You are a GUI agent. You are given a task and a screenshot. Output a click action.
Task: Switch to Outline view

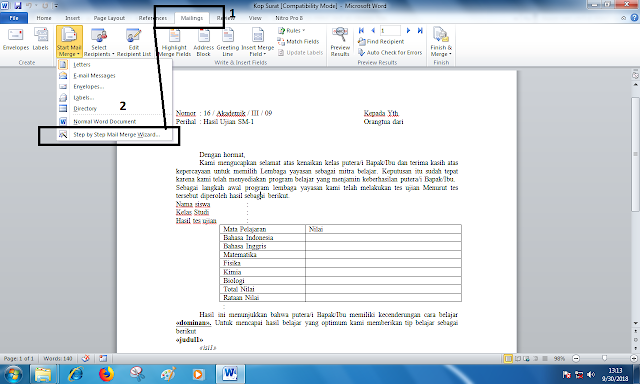click(536, 358)
